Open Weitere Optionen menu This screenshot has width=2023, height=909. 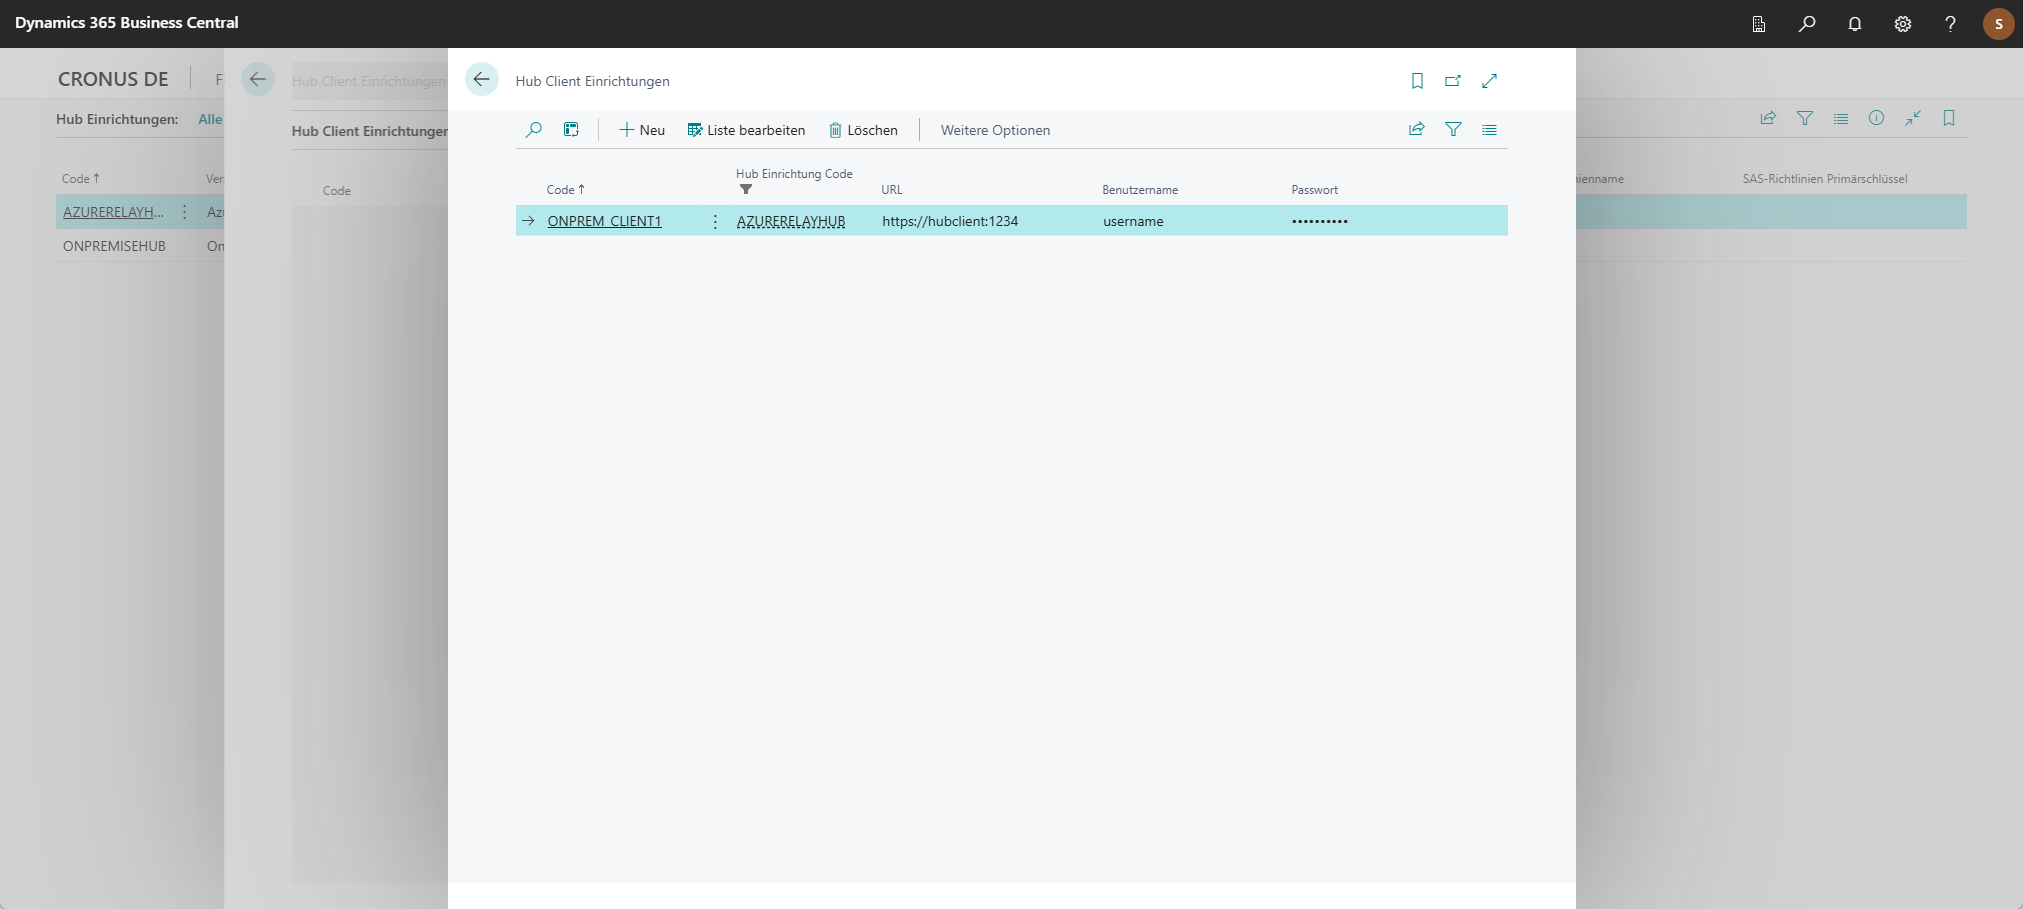tap(995, 130)
